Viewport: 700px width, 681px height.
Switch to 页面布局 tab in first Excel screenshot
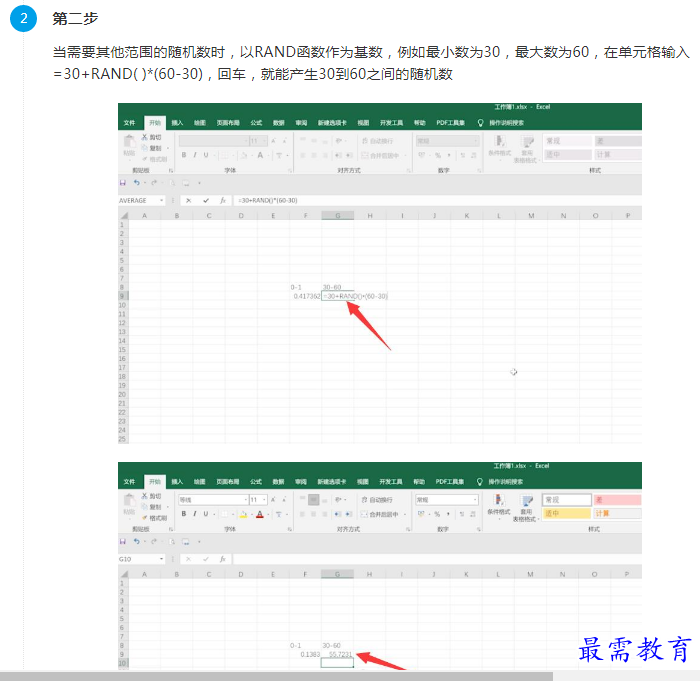pyautogui.click(x=228, y=123)
